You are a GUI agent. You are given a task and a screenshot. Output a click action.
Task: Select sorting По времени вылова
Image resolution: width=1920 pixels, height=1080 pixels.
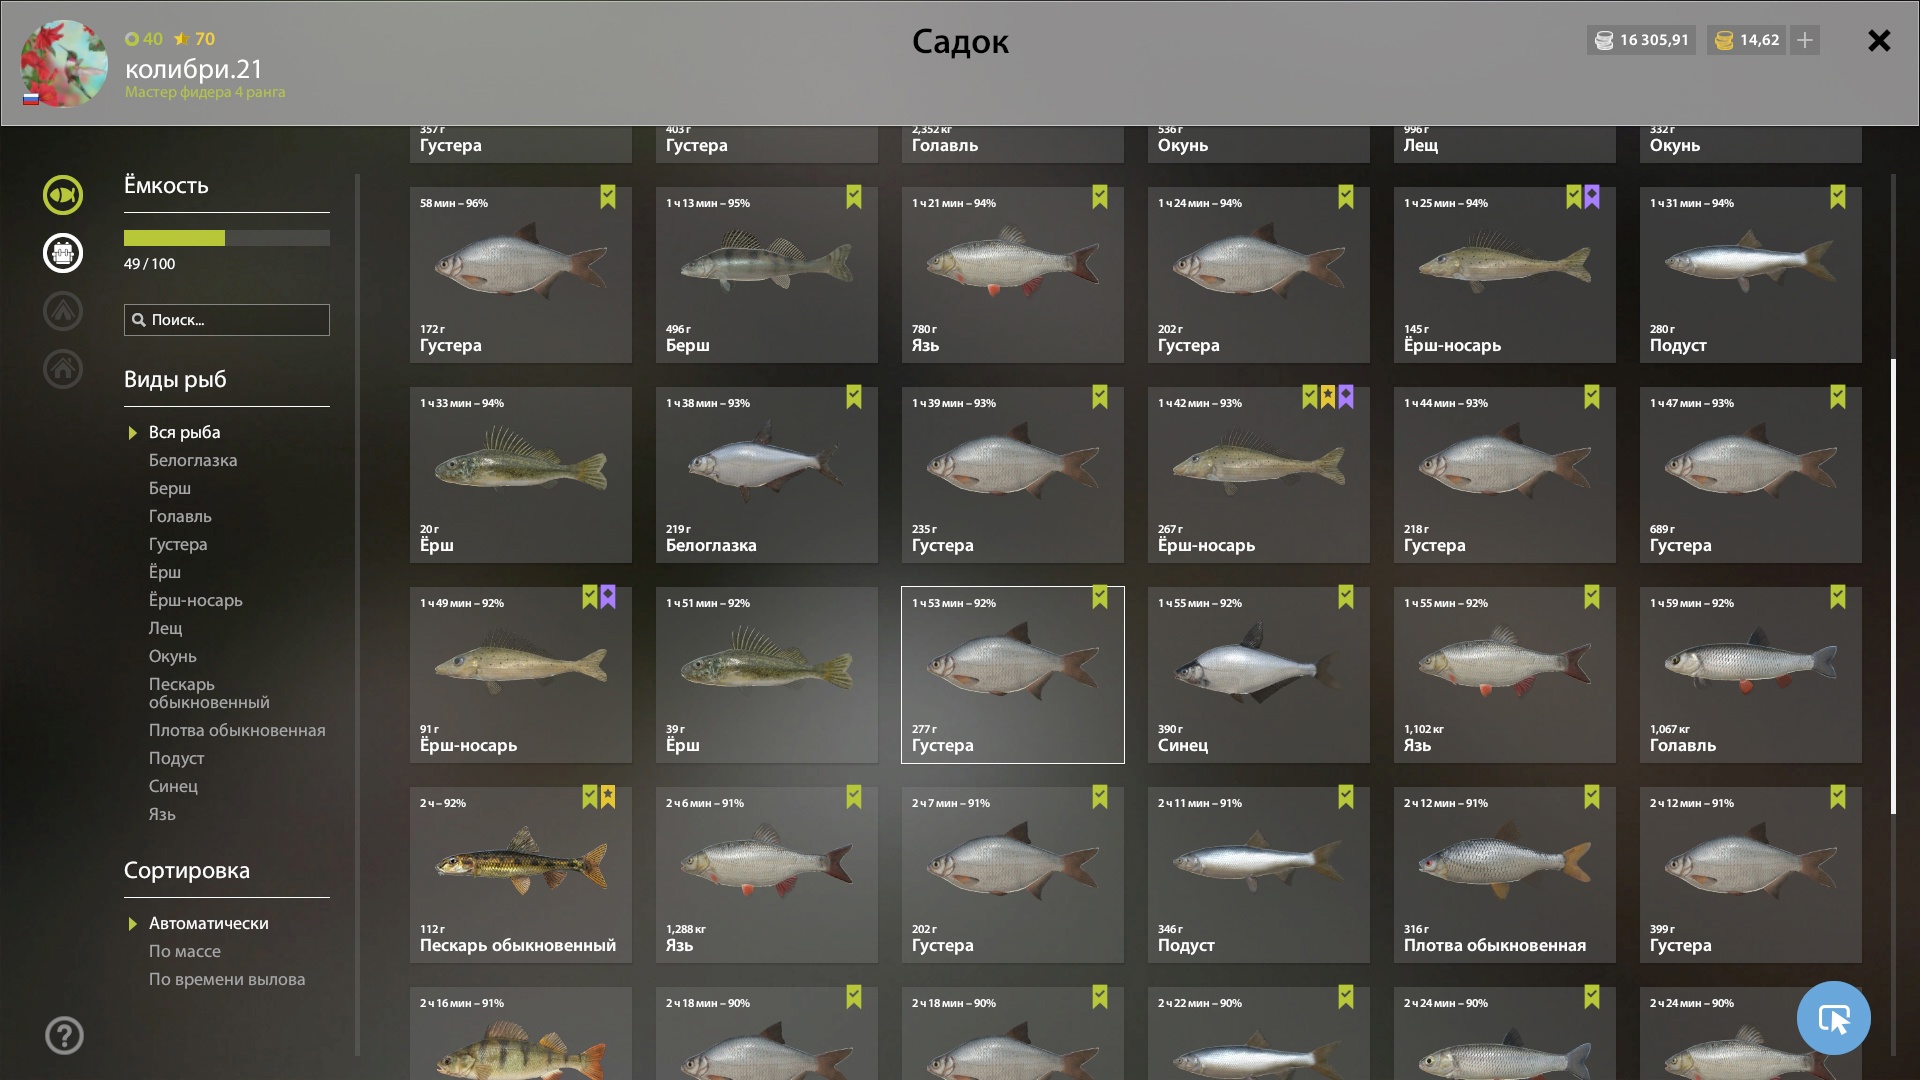pos(227,979)
